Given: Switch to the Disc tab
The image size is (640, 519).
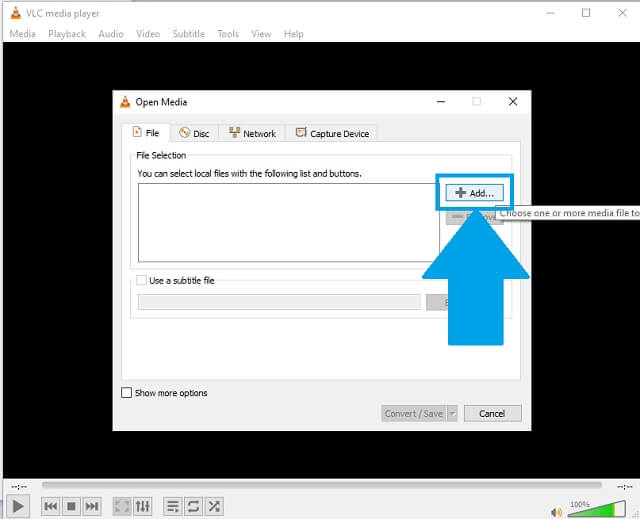Looking at the screenshot, I should coord(194,133).
